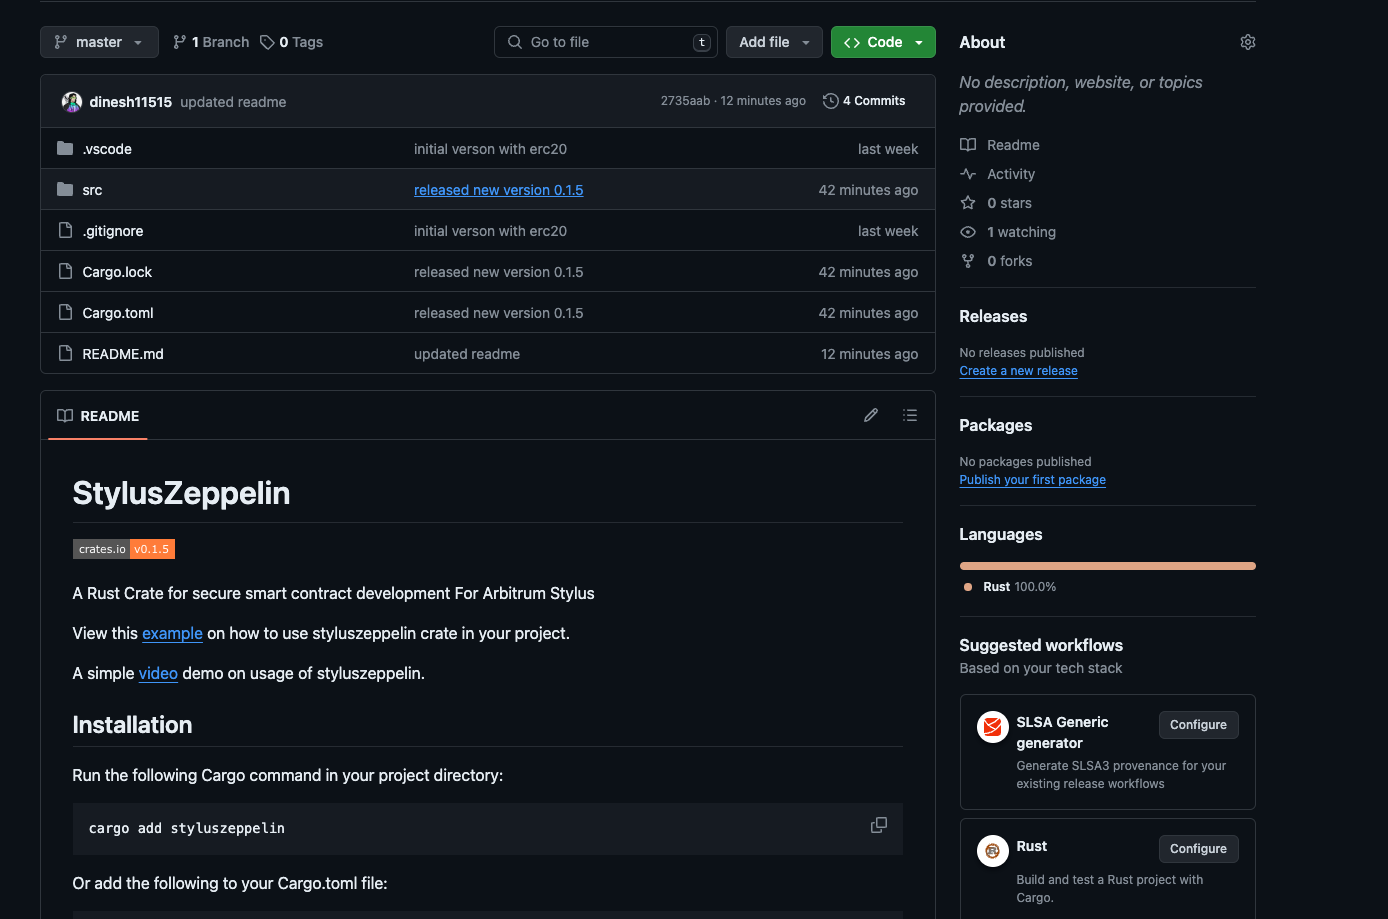Click the Rust 100.0% language entry
This screenshot has width=1388, height=919.
(1010, 587)
